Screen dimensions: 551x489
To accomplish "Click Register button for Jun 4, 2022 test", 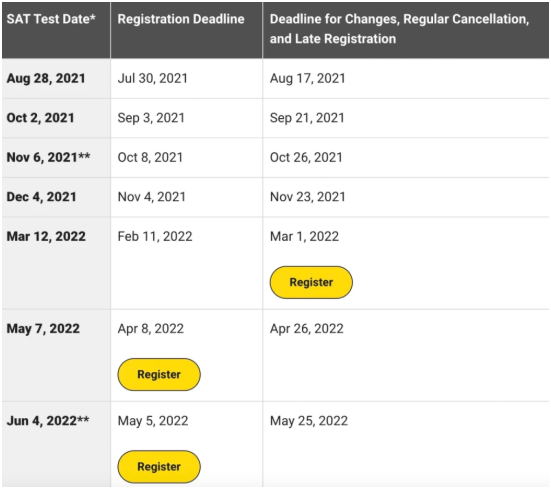I will tap(159, 467).
